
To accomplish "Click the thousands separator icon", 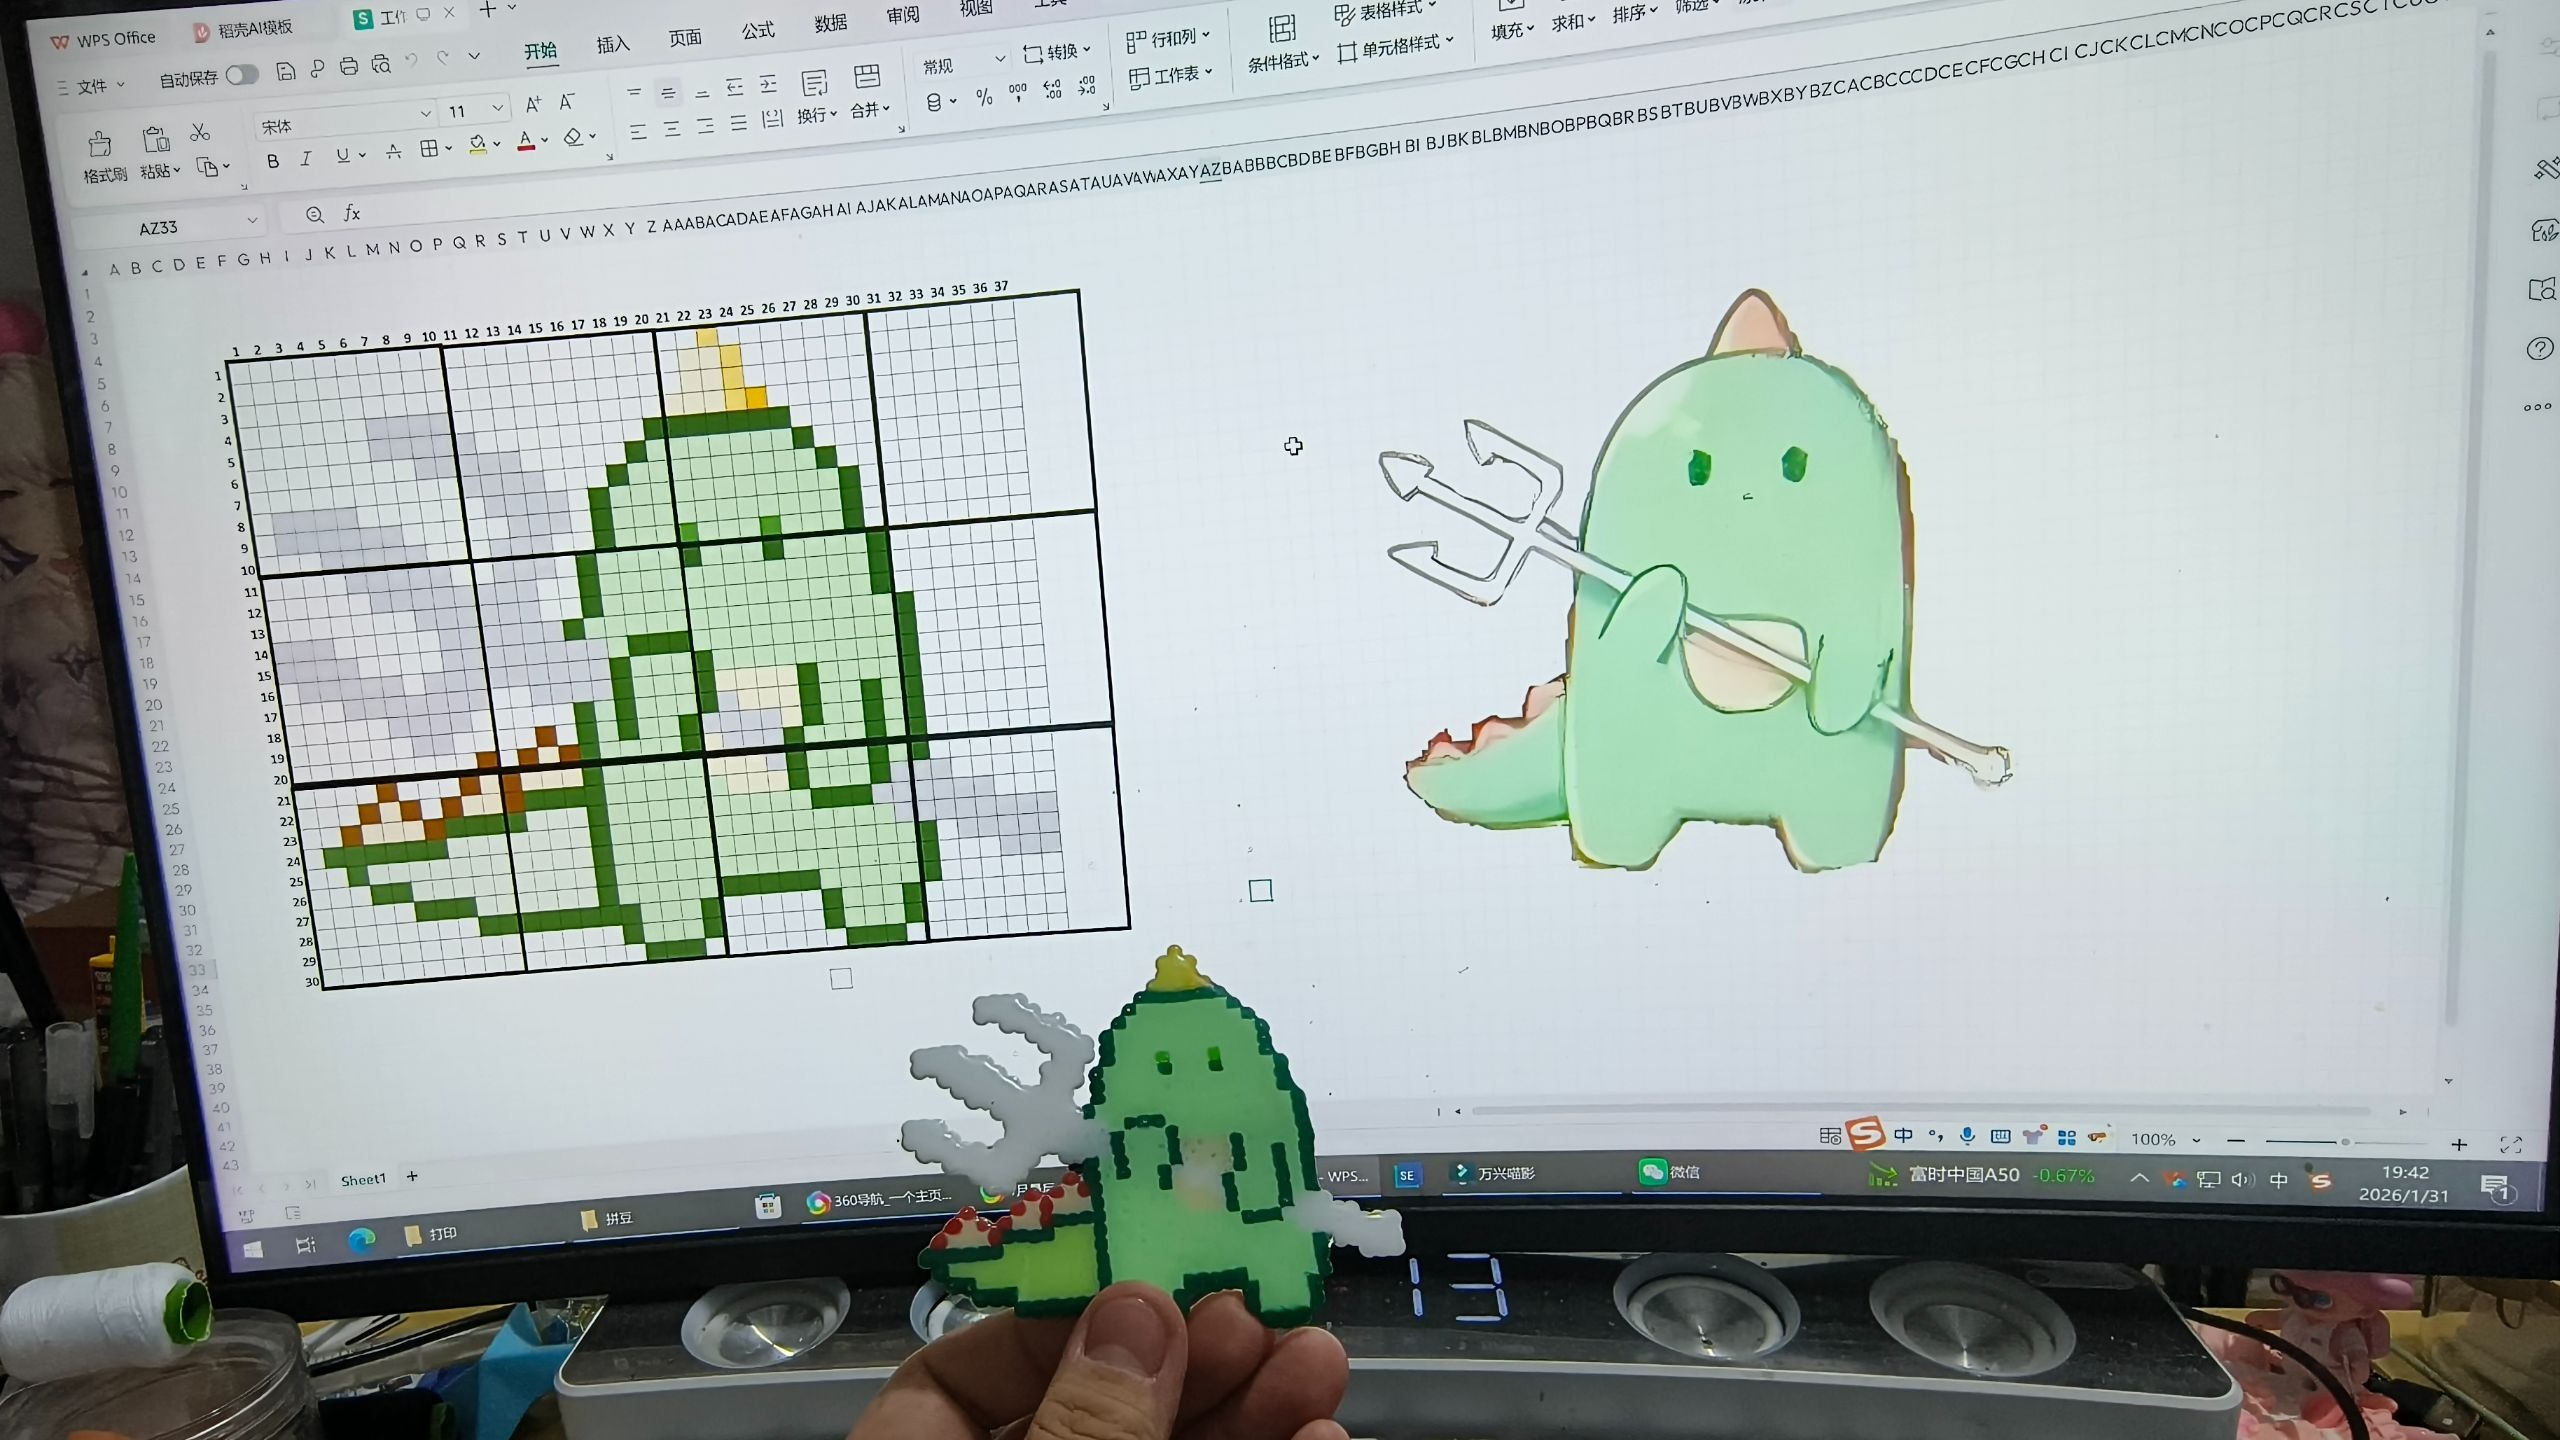I will click(x=1018, y=93).
